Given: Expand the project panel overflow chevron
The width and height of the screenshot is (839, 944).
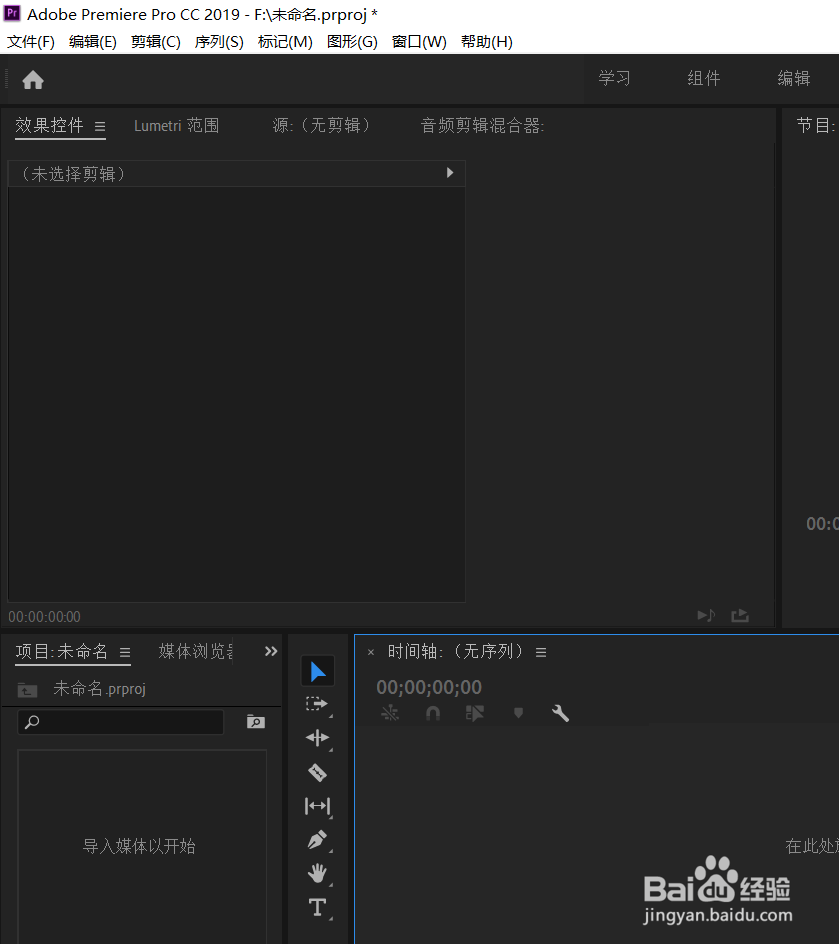Looking at the screenshot, I should click(x=270, y=650).
